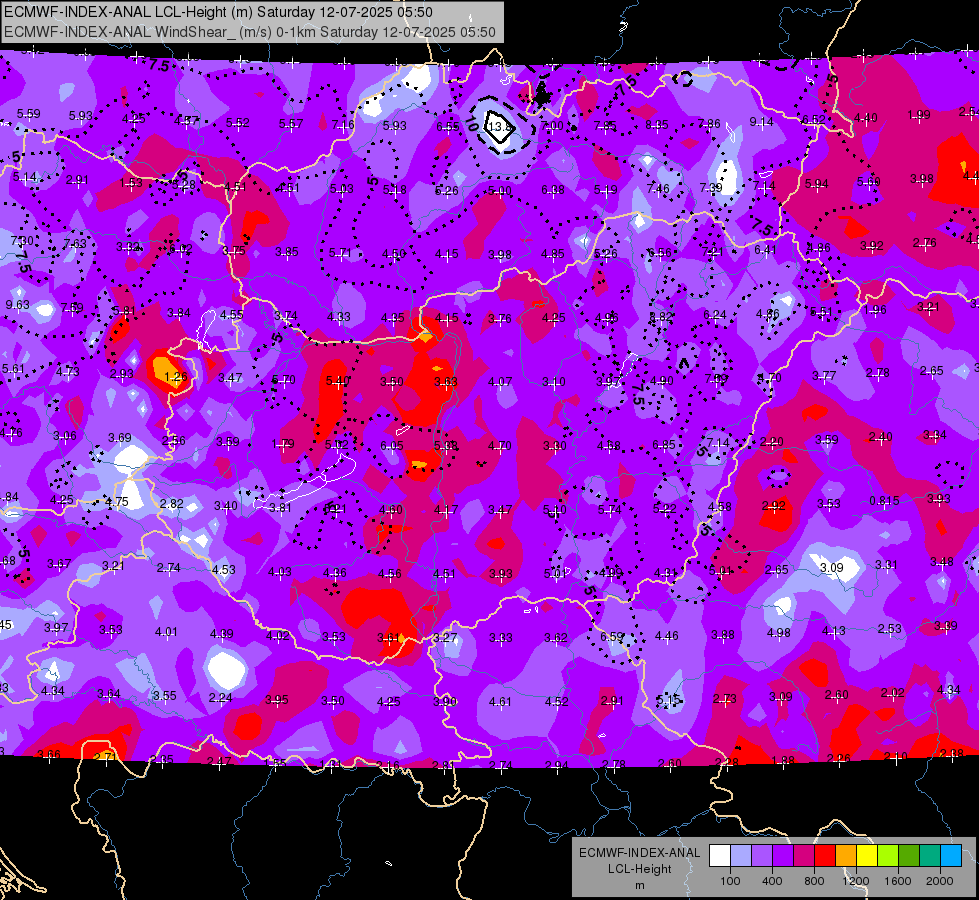
Task: Select the WindShear 0-1km title line
Action: pyautogui.click(x=250, y=32)
